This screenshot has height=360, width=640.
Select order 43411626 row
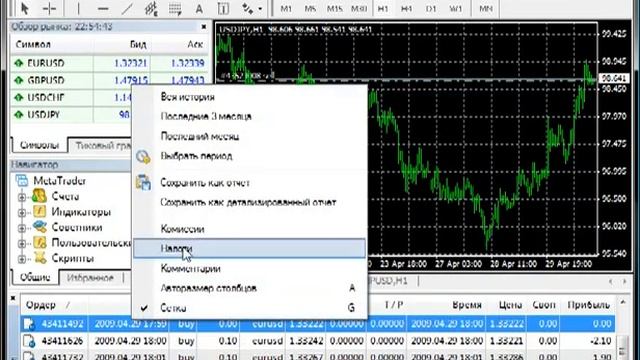318,341
